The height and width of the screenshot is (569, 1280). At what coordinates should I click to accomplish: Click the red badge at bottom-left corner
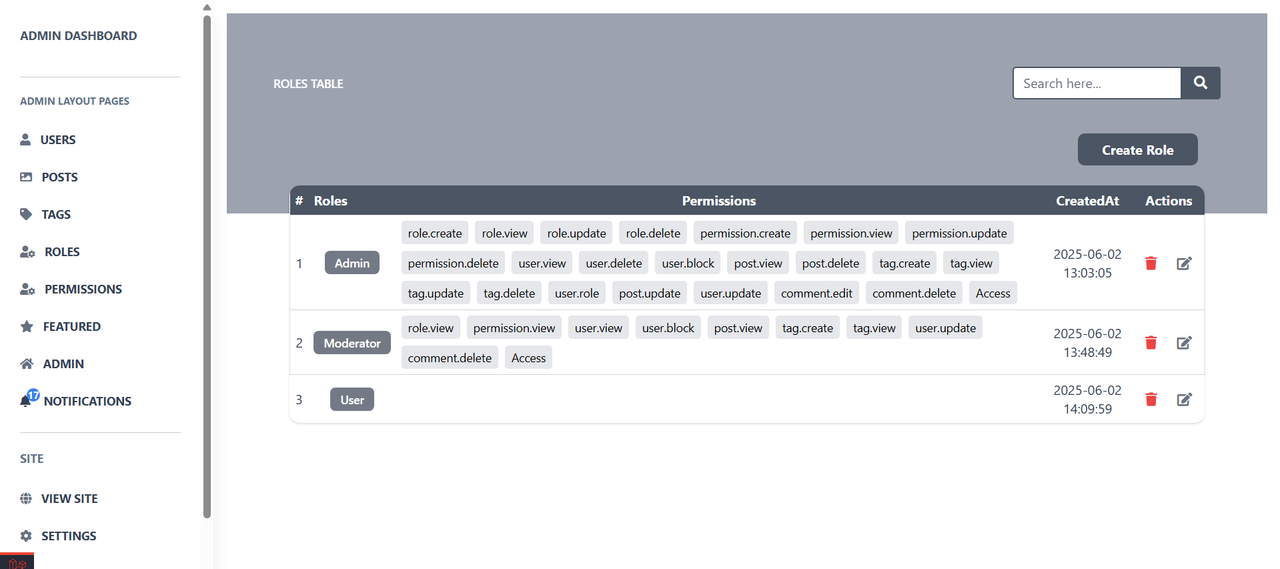click(17, 561)
